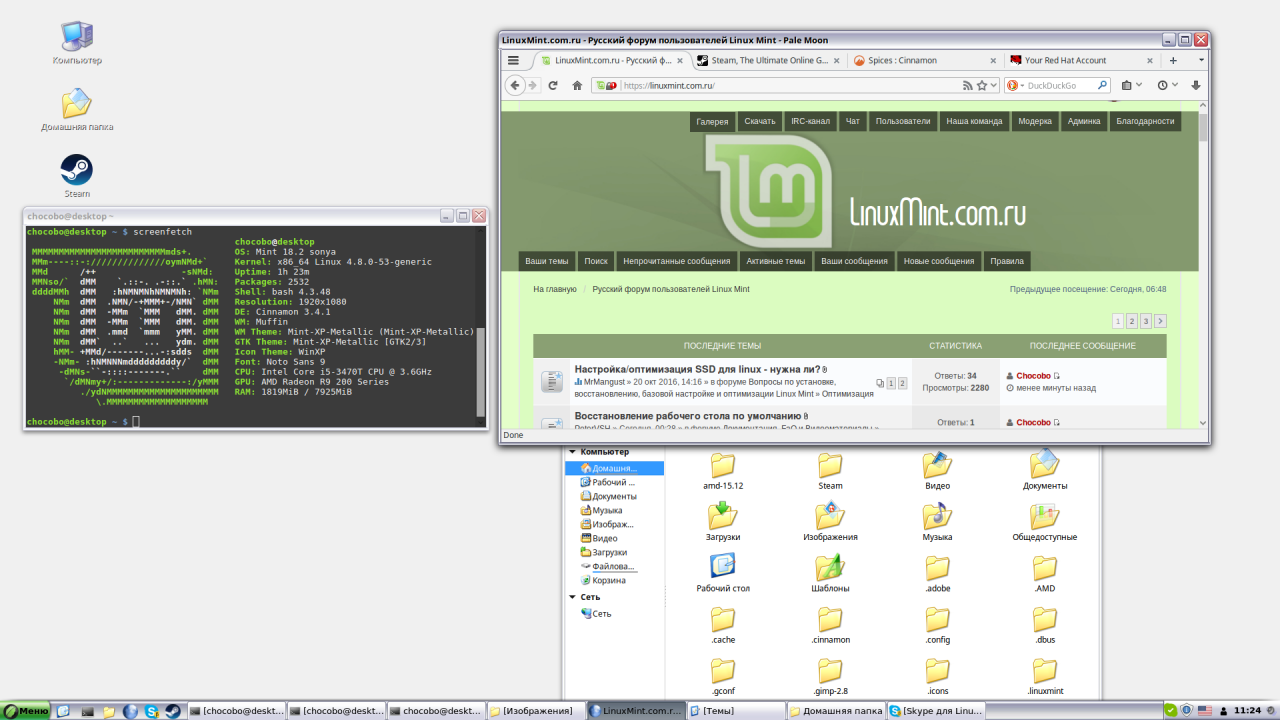Open Пользователи in forum top menu
Viewport: 1280px width, 720px height.
tap(903, 121)
